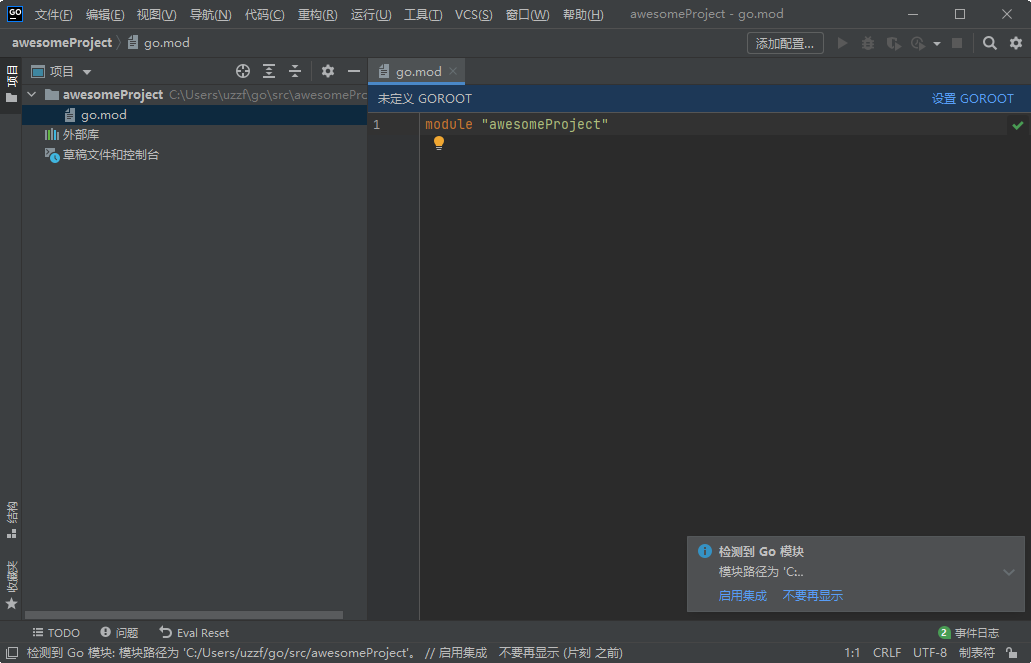Open IDE settings gear in toolbar

[x=1016, y=43]
